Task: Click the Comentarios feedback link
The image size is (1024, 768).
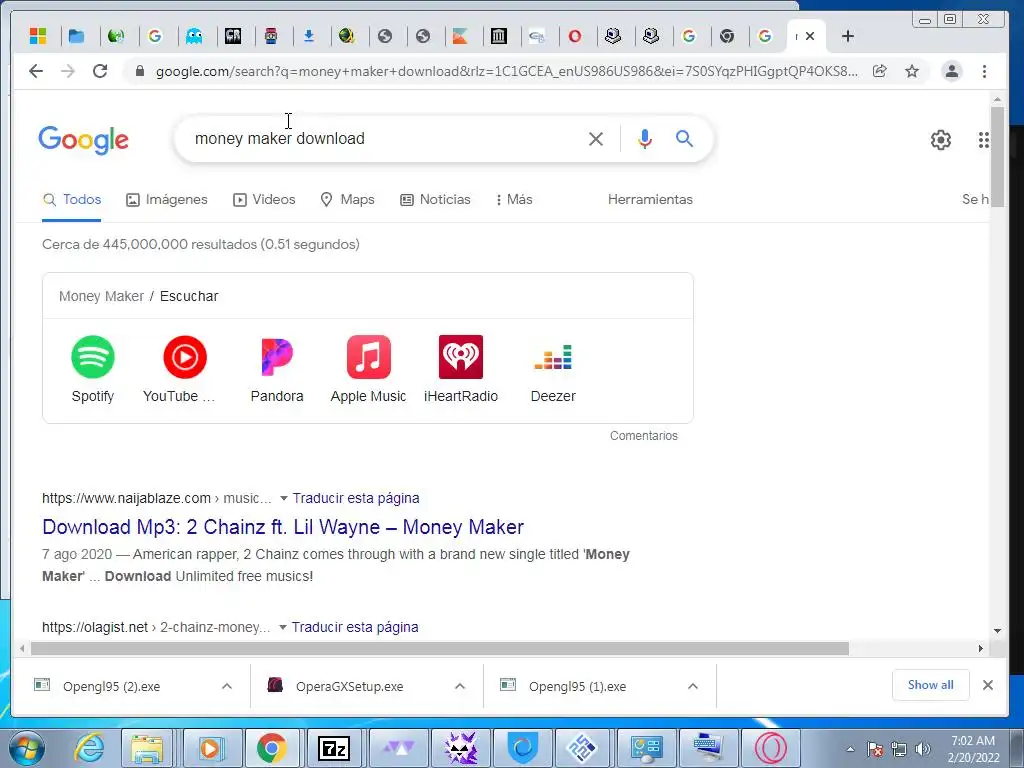Action: point(643,436)
